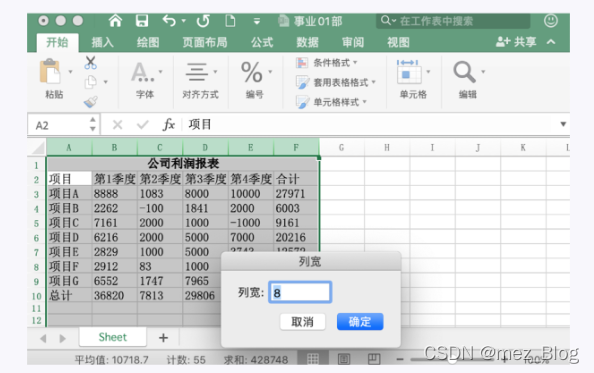Select the format painter brush

[x=91, y=101]
